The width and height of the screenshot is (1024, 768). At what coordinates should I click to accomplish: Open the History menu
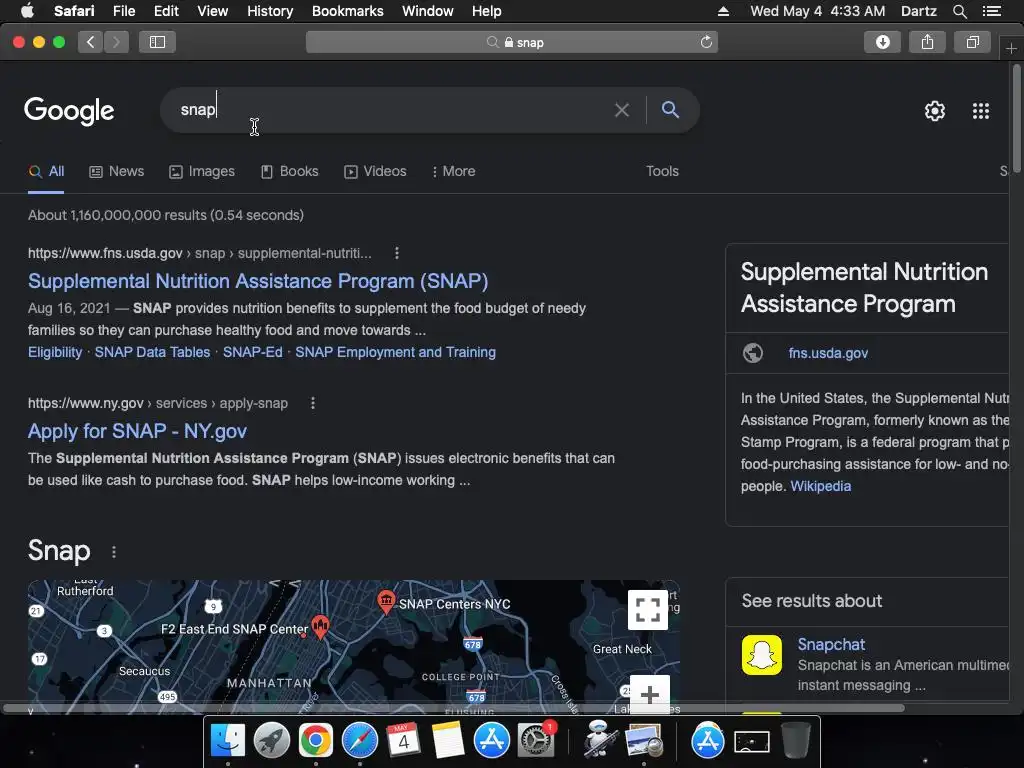point(270,11)
